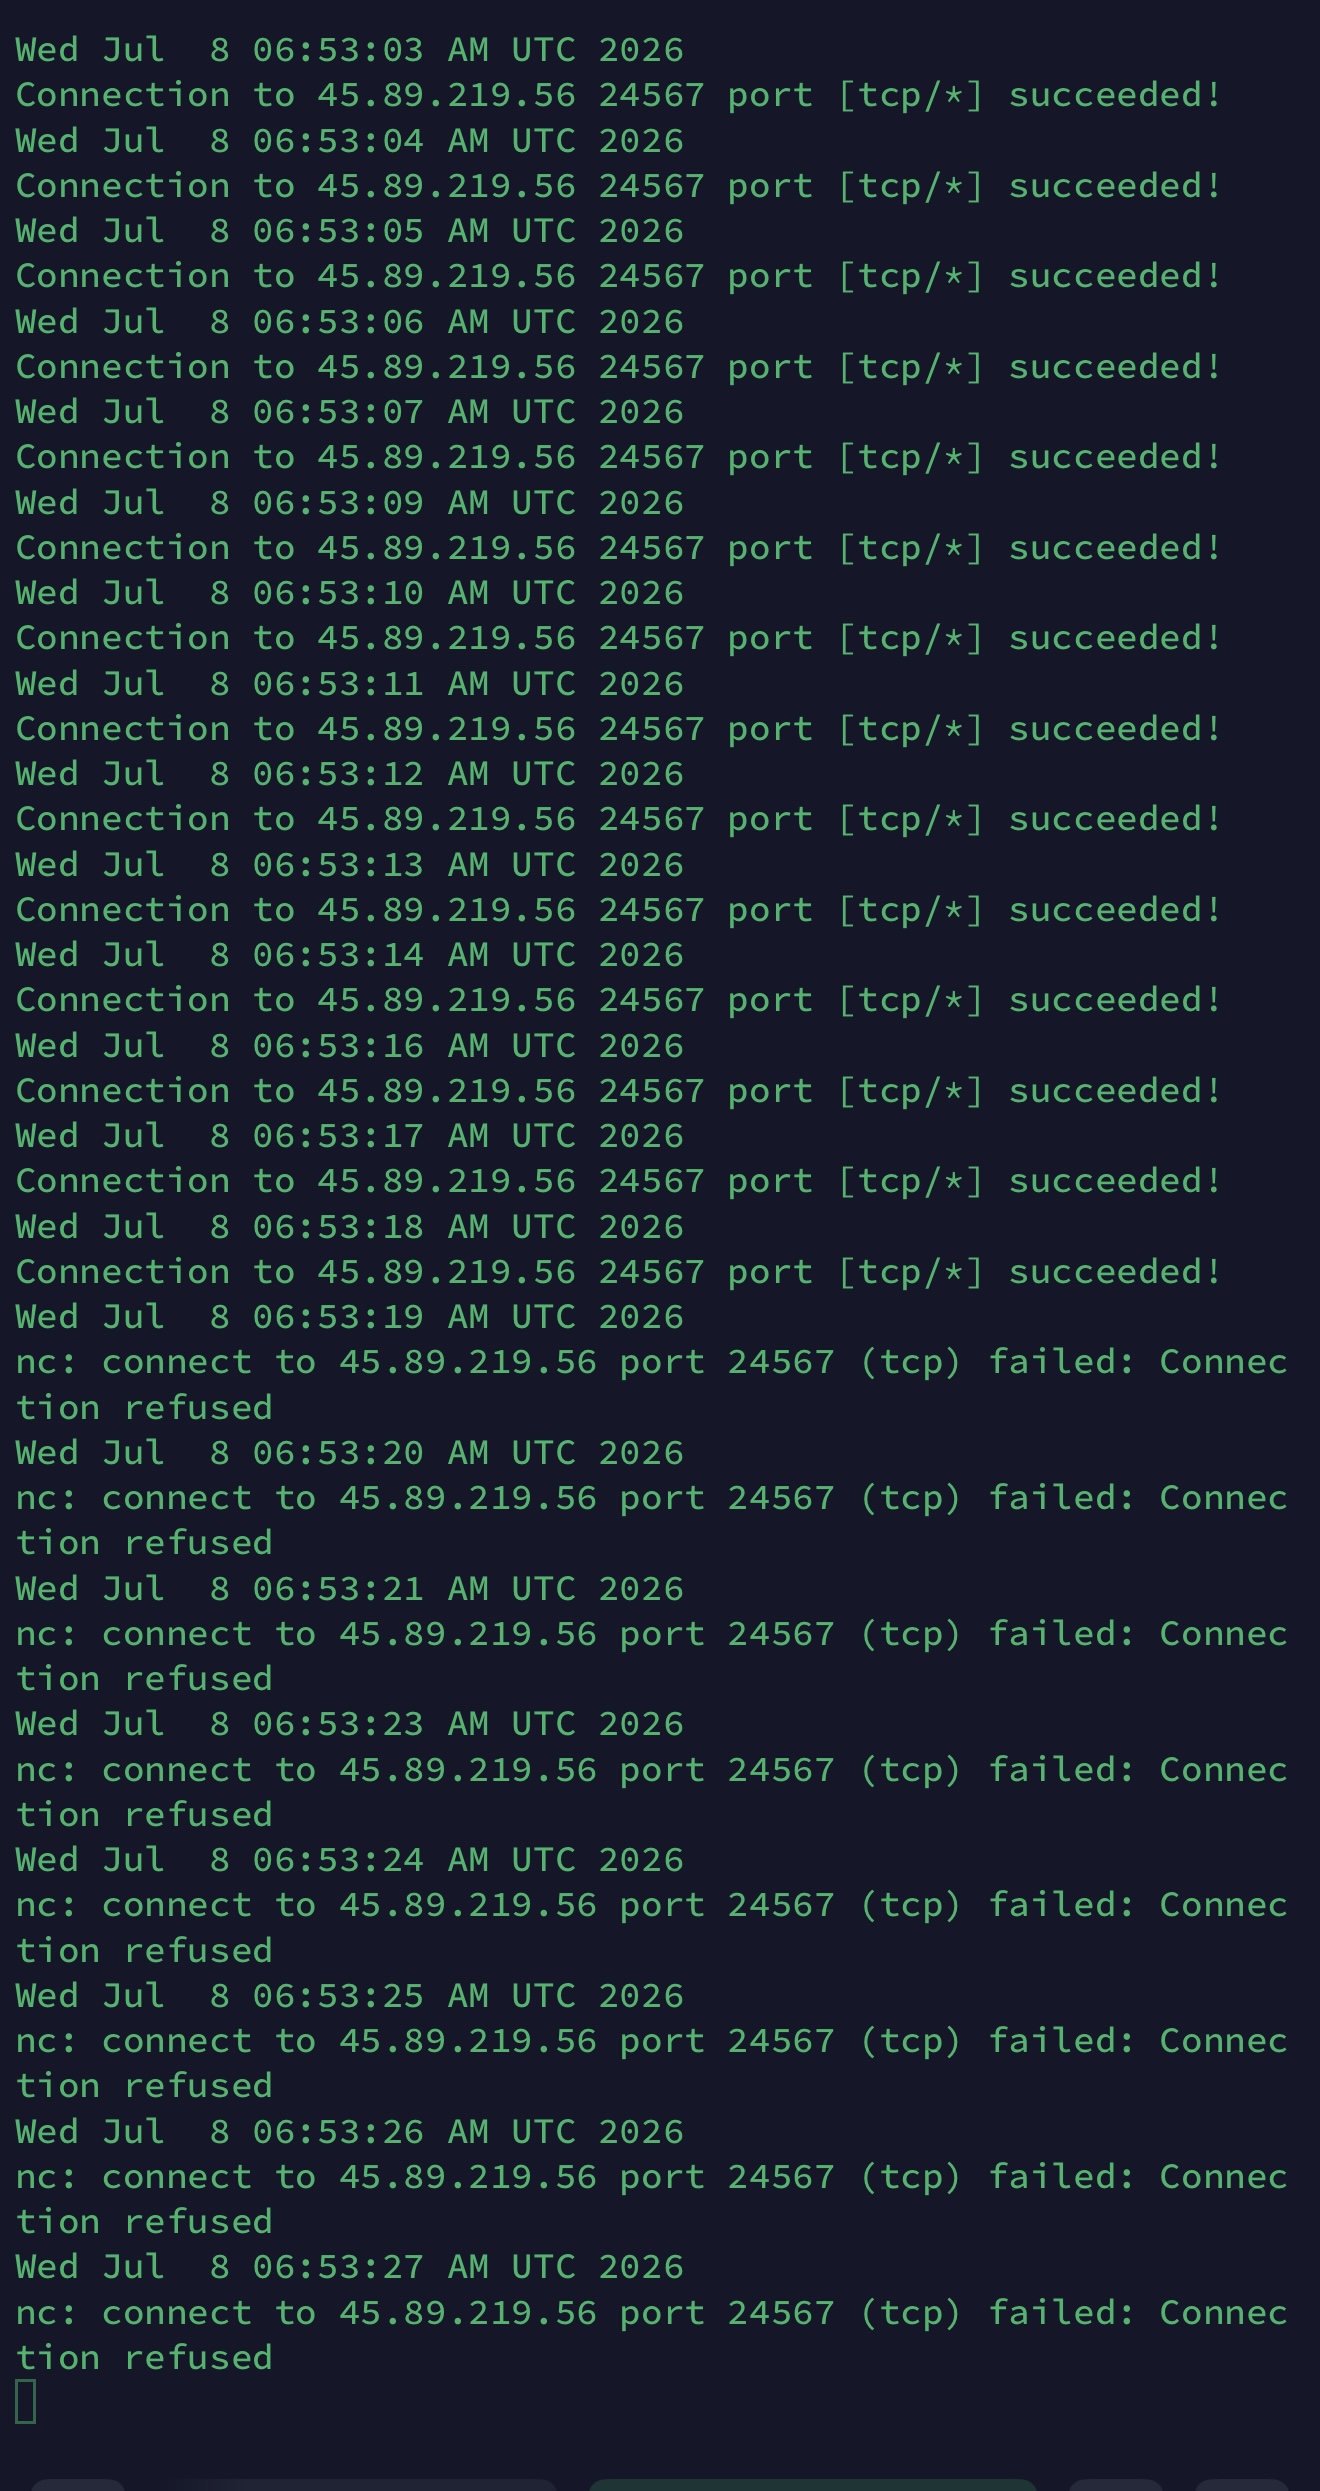Select the 06:53:23 AM timestamp line
The width and height of the screenshot is (1320, 2491).
(350, 1723)
